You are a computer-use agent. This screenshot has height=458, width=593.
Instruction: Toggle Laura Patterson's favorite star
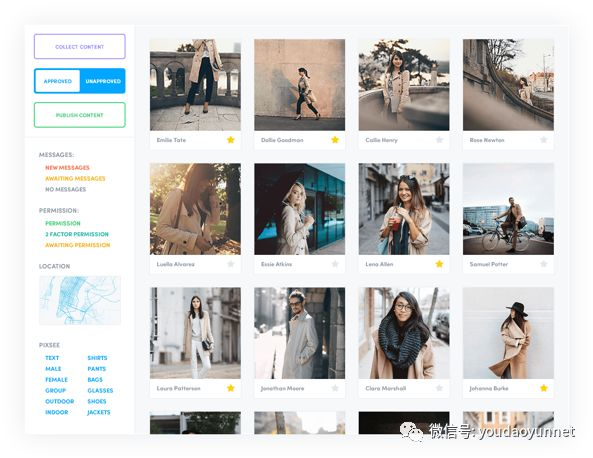point(231,388)
